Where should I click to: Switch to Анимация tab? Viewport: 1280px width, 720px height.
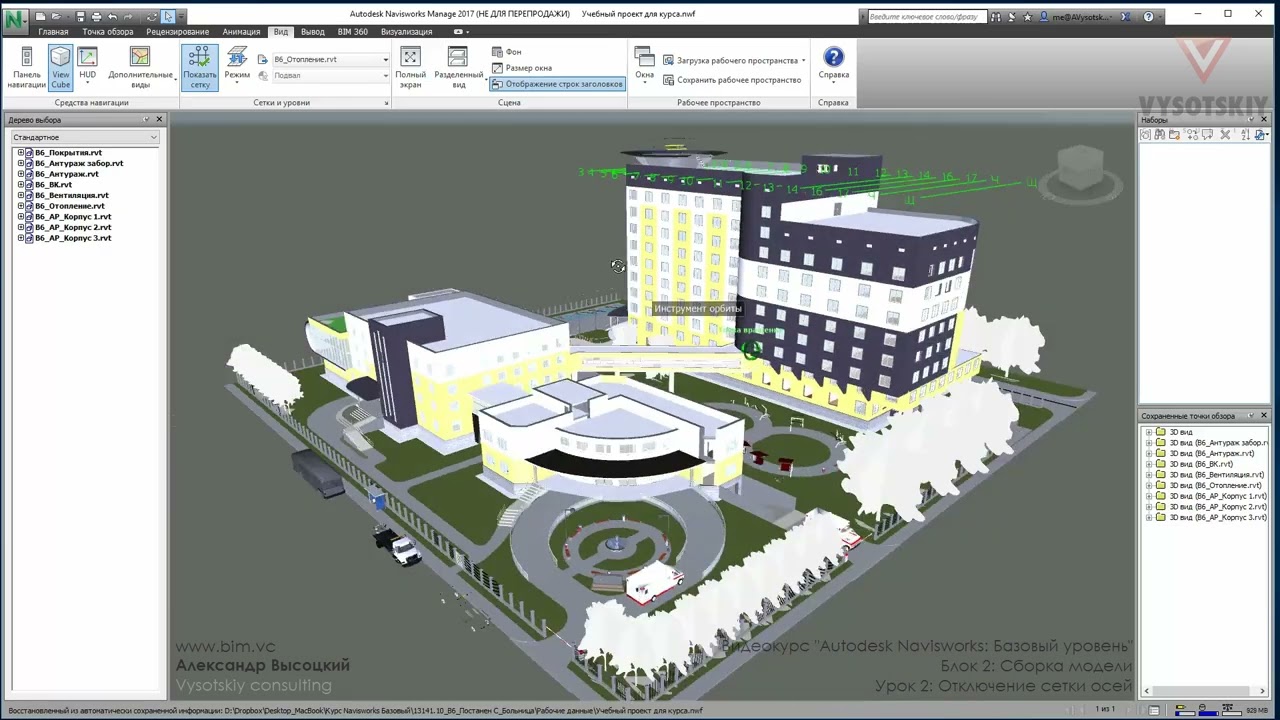coord(241,32)
